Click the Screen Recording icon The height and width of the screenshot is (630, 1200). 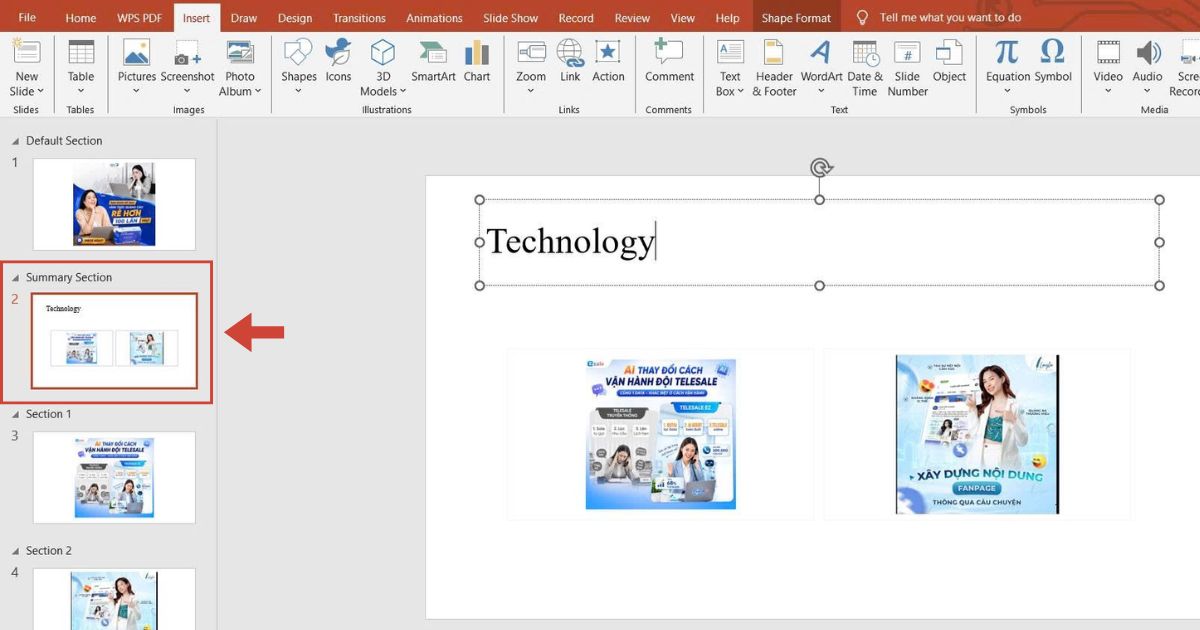[x=1188, y=53]
